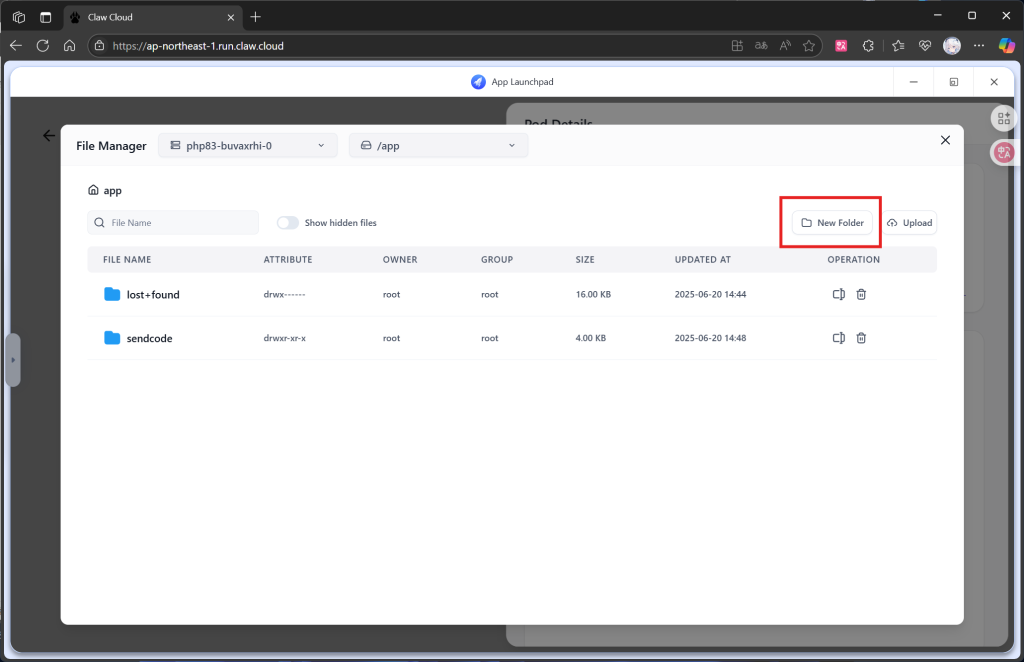
Task: Delete the lost+found folder
Action: (861, 294)
